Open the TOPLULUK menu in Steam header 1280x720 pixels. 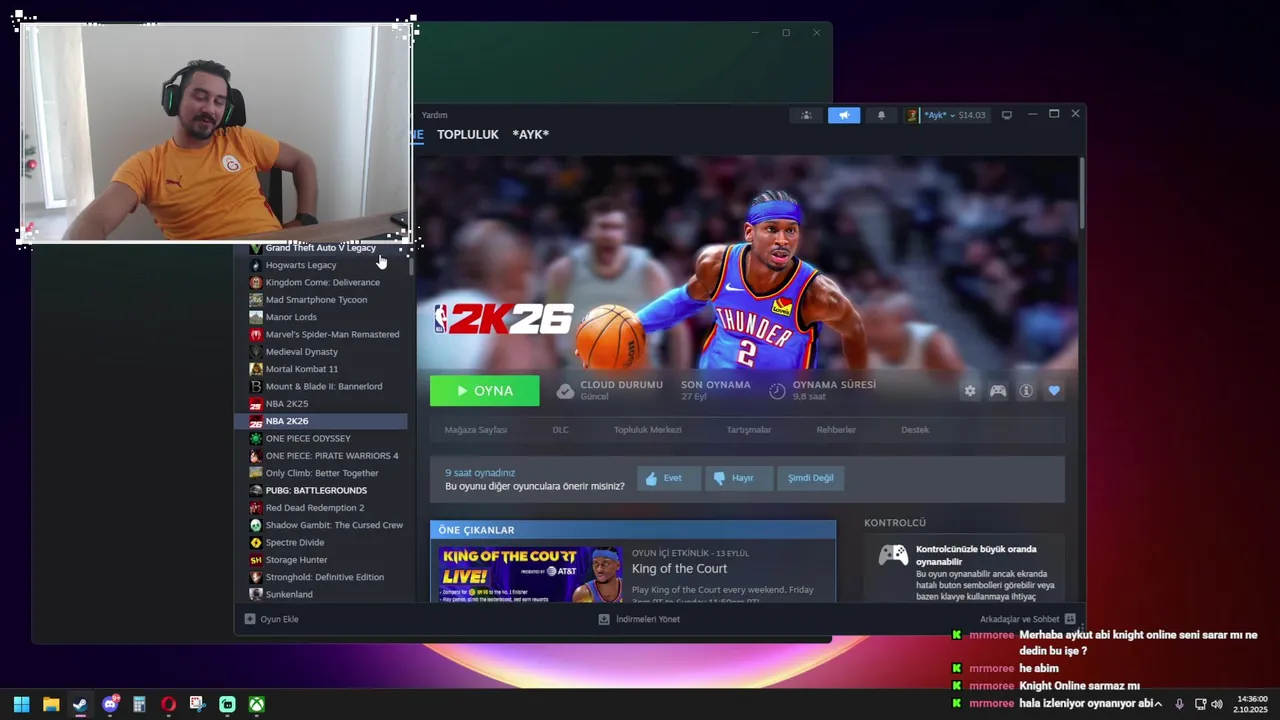(467, 134)
